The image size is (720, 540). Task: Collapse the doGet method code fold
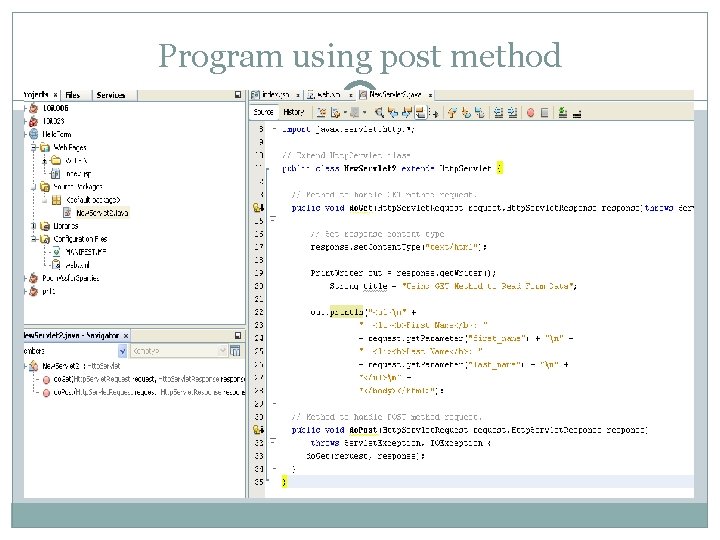(x=273, y=219)
